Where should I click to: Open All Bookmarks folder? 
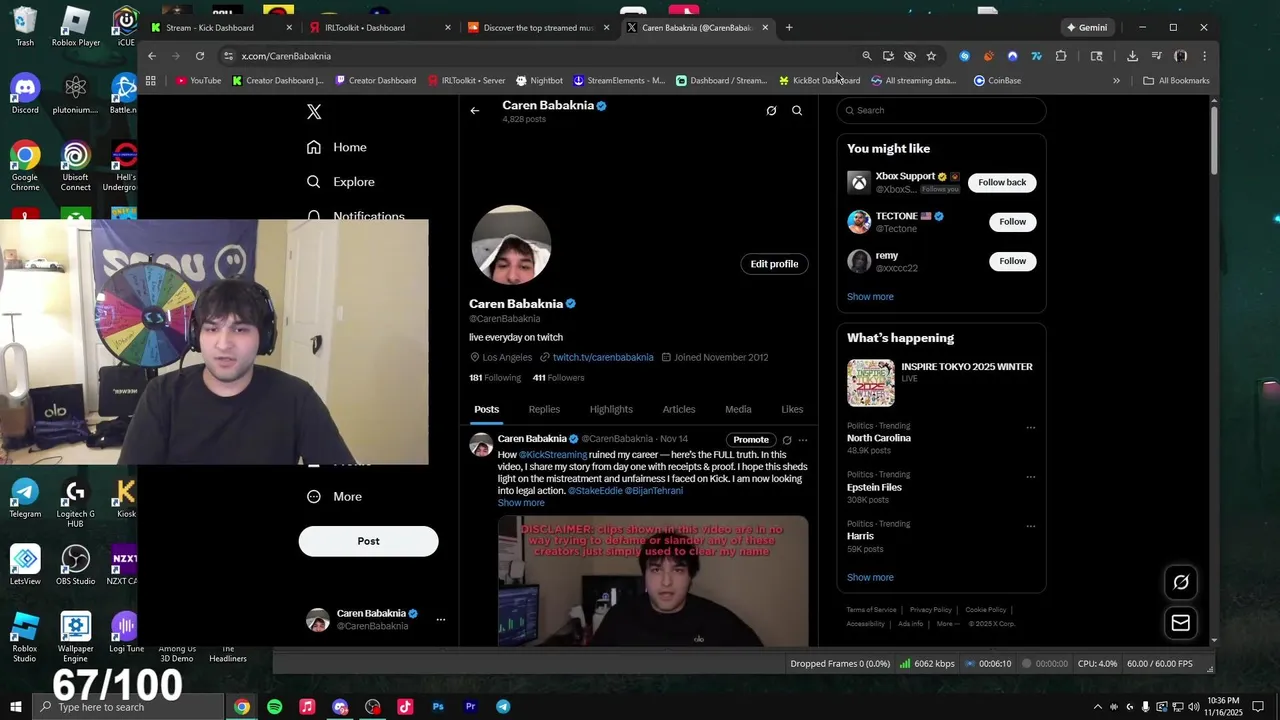click(1177, 80)
